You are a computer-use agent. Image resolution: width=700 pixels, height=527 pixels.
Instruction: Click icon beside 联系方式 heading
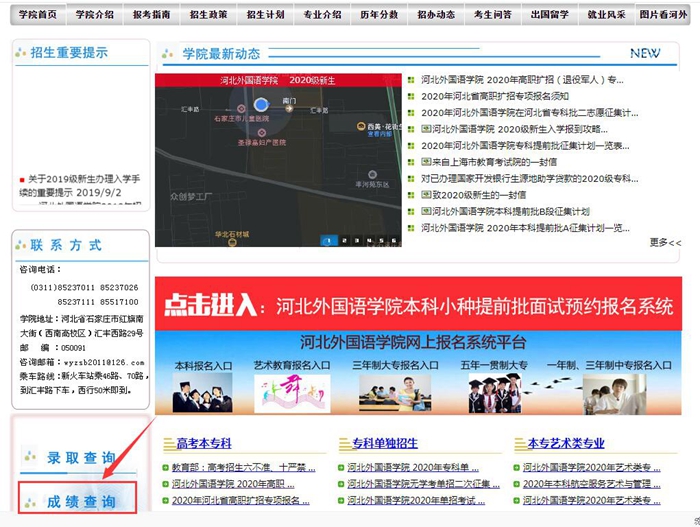click(21, 245)
